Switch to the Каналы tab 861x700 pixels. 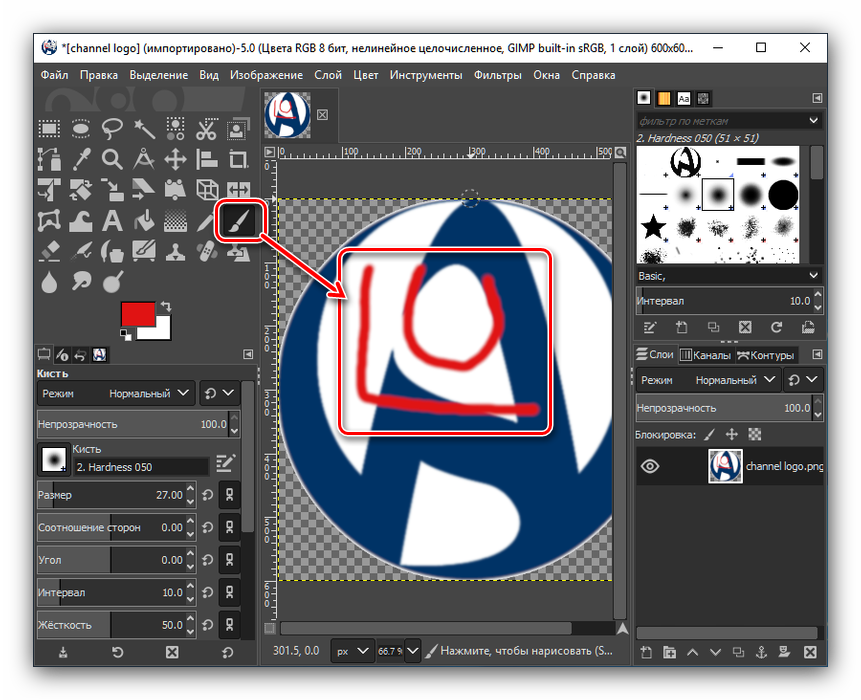706,355
